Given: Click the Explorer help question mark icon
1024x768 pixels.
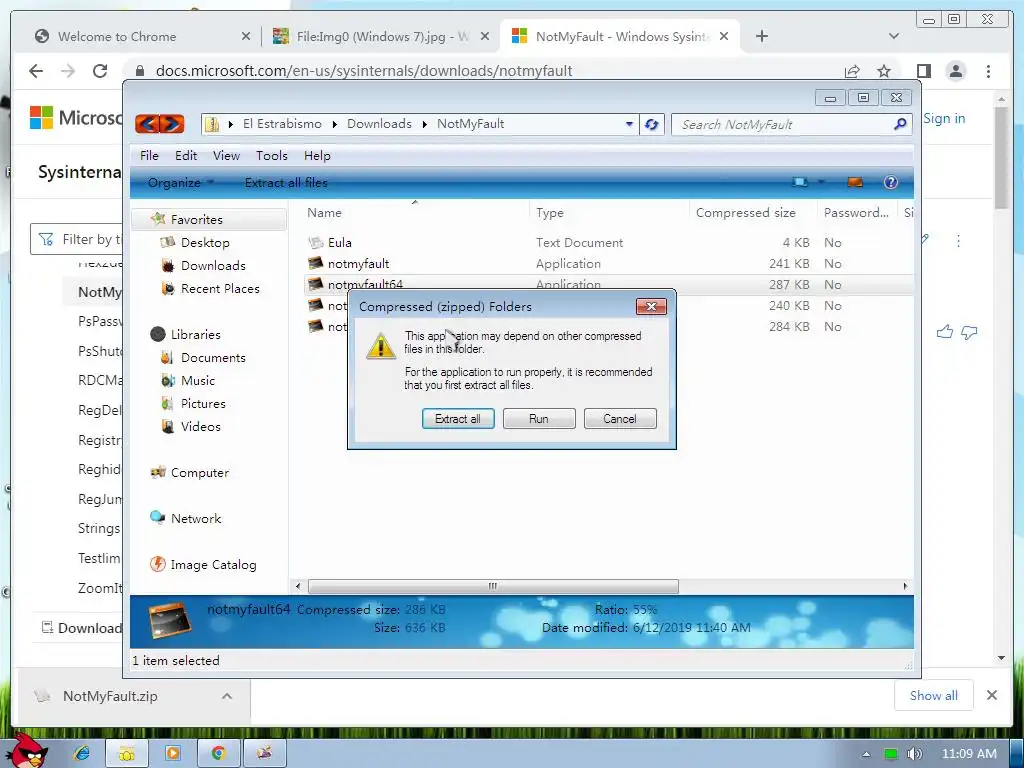Looking at the screenshot, I should (x=891, y=182).
